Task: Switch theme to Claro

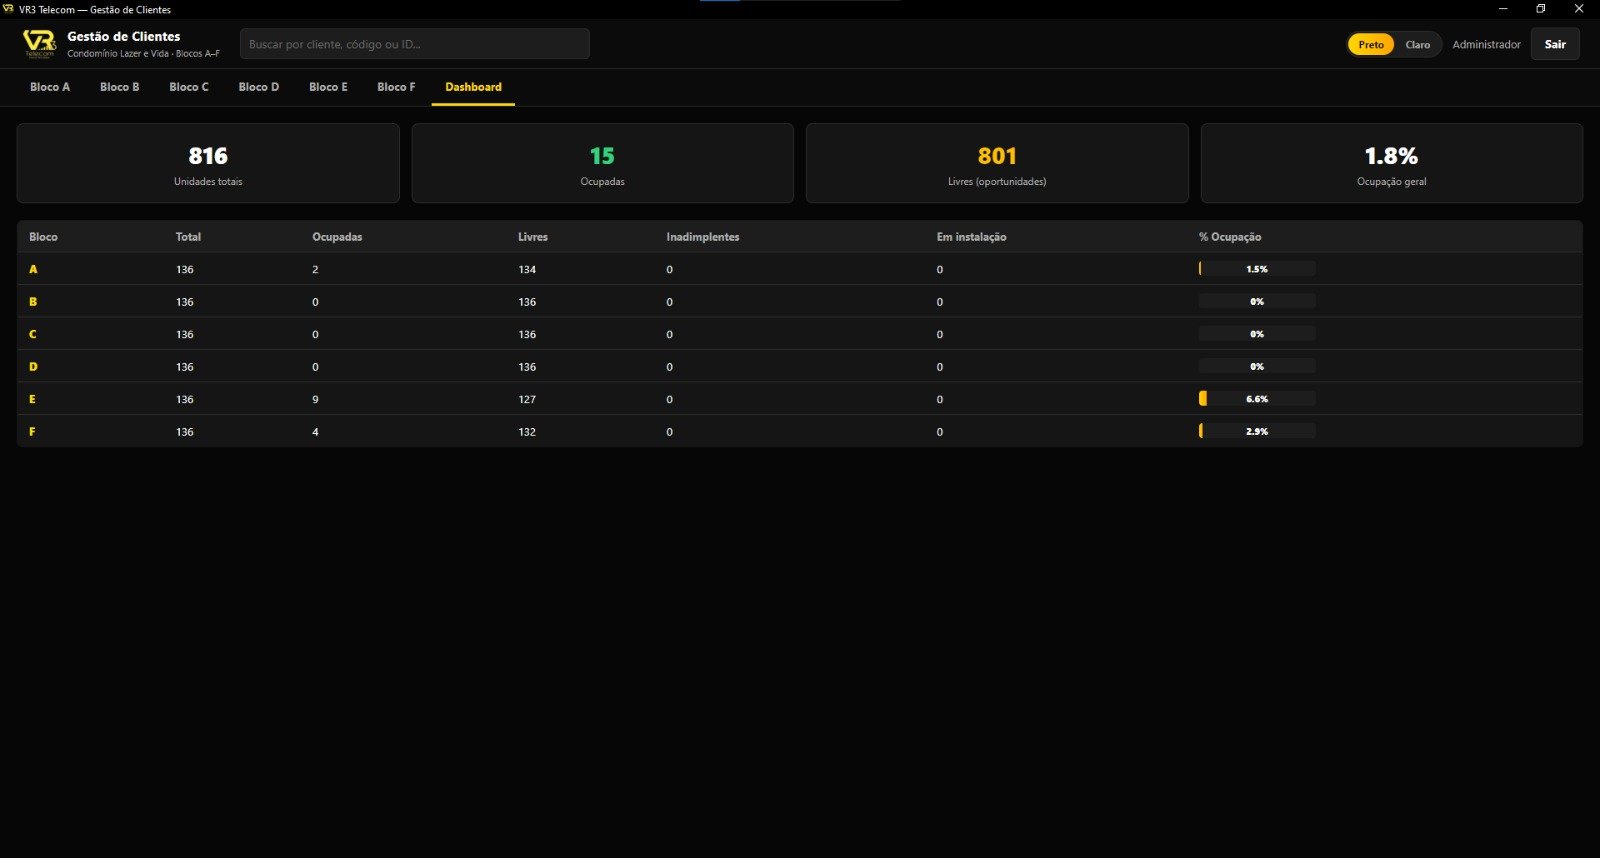Action: pyautogui.click(x=1417, y=44)
